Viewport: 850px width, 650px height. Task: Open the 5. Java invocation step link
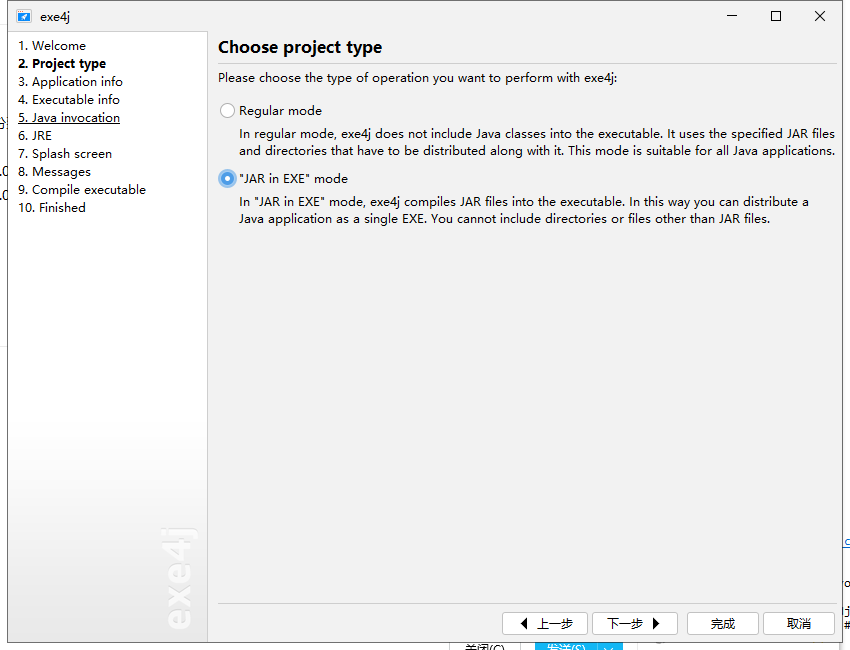click(x=69, y=118)
